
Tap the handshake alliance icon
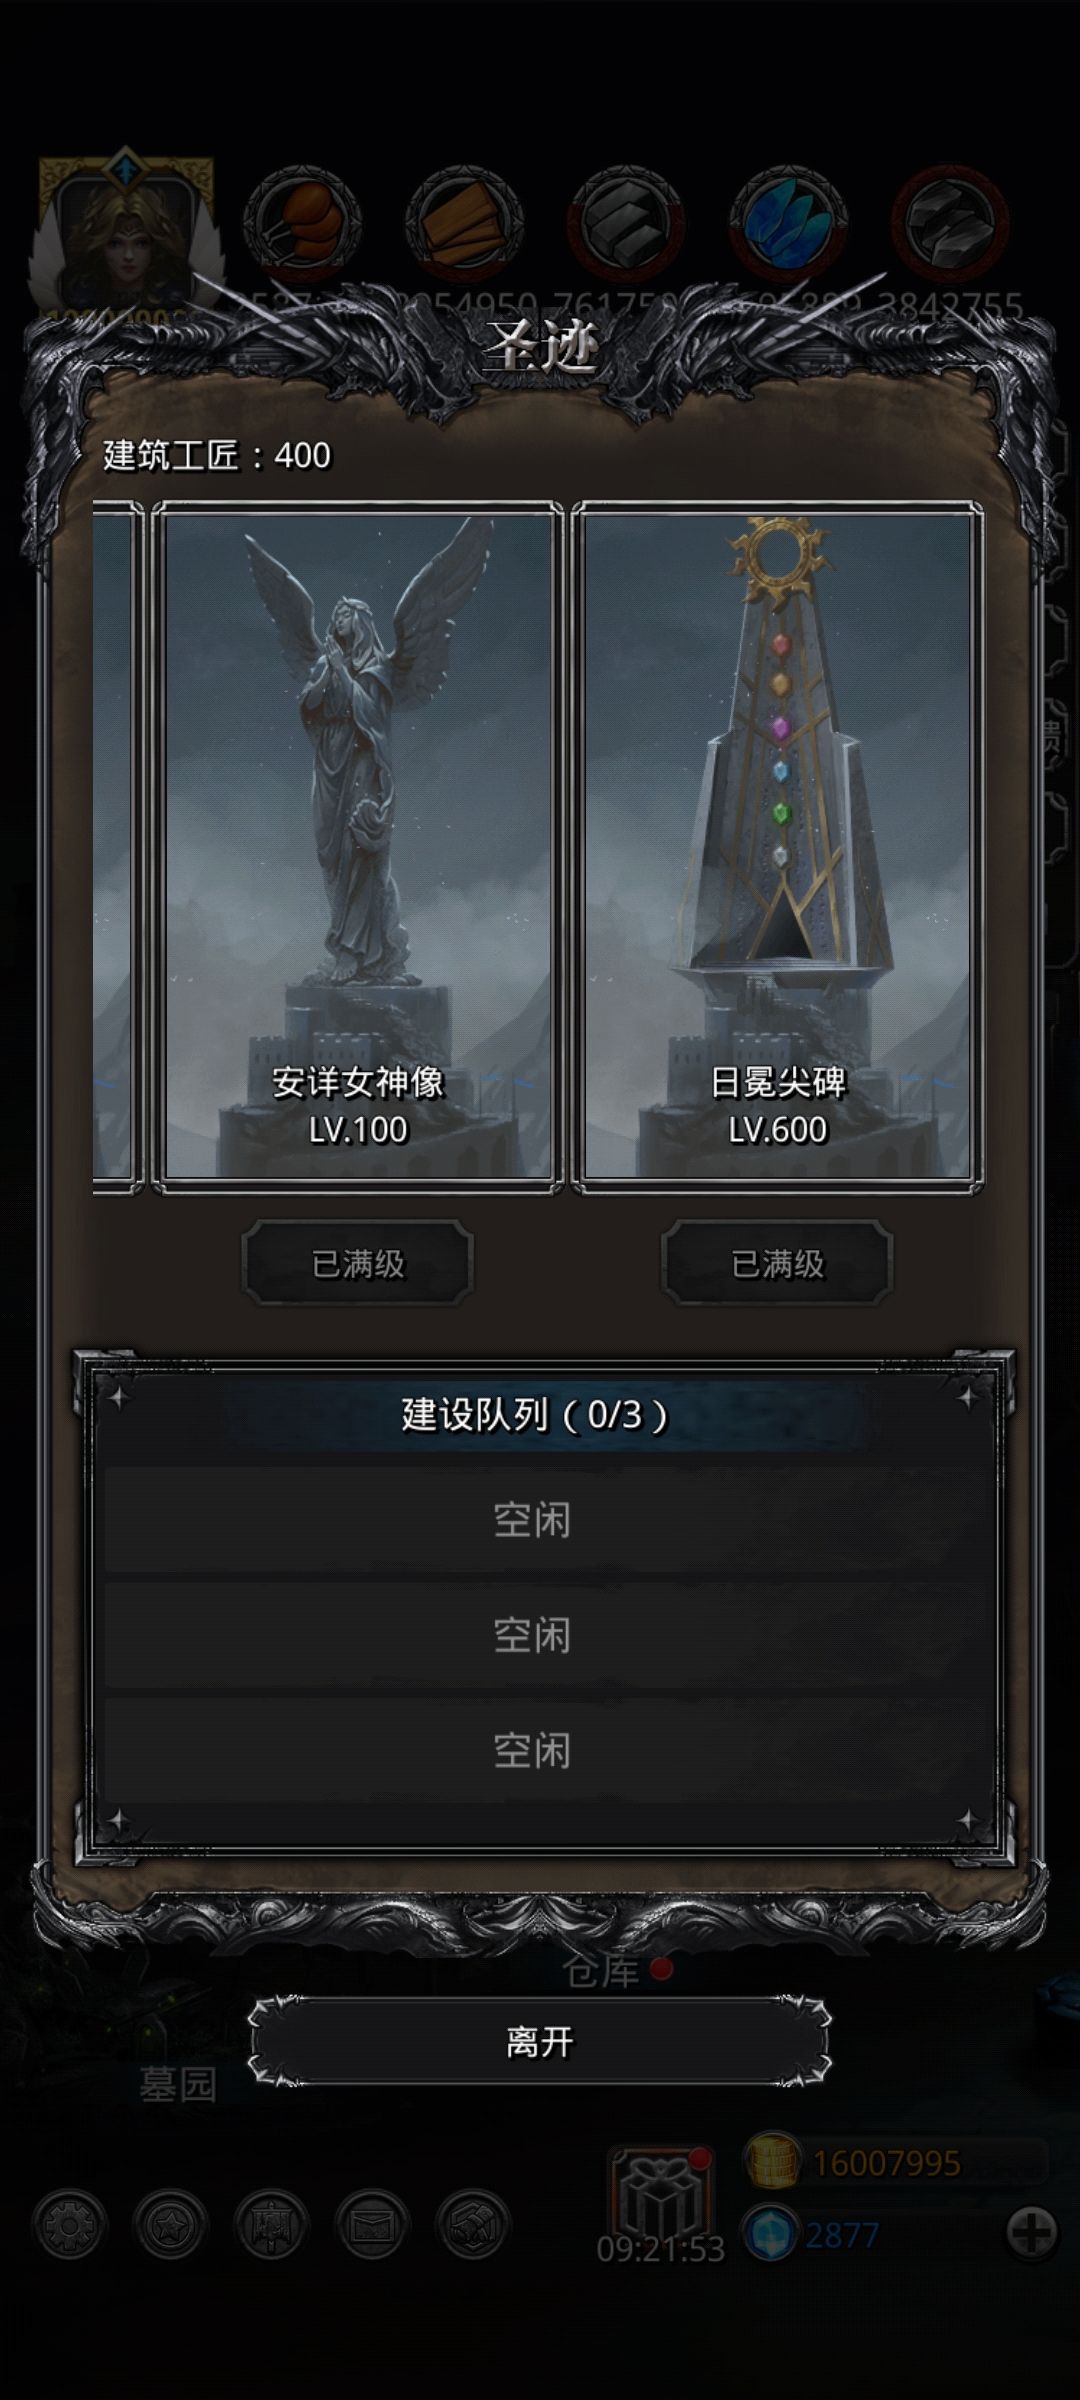[474, 2225]
